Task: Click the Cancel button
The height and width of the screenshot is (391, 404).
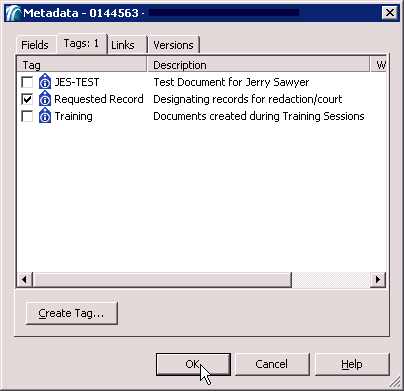Action: [x=272, y=364]
